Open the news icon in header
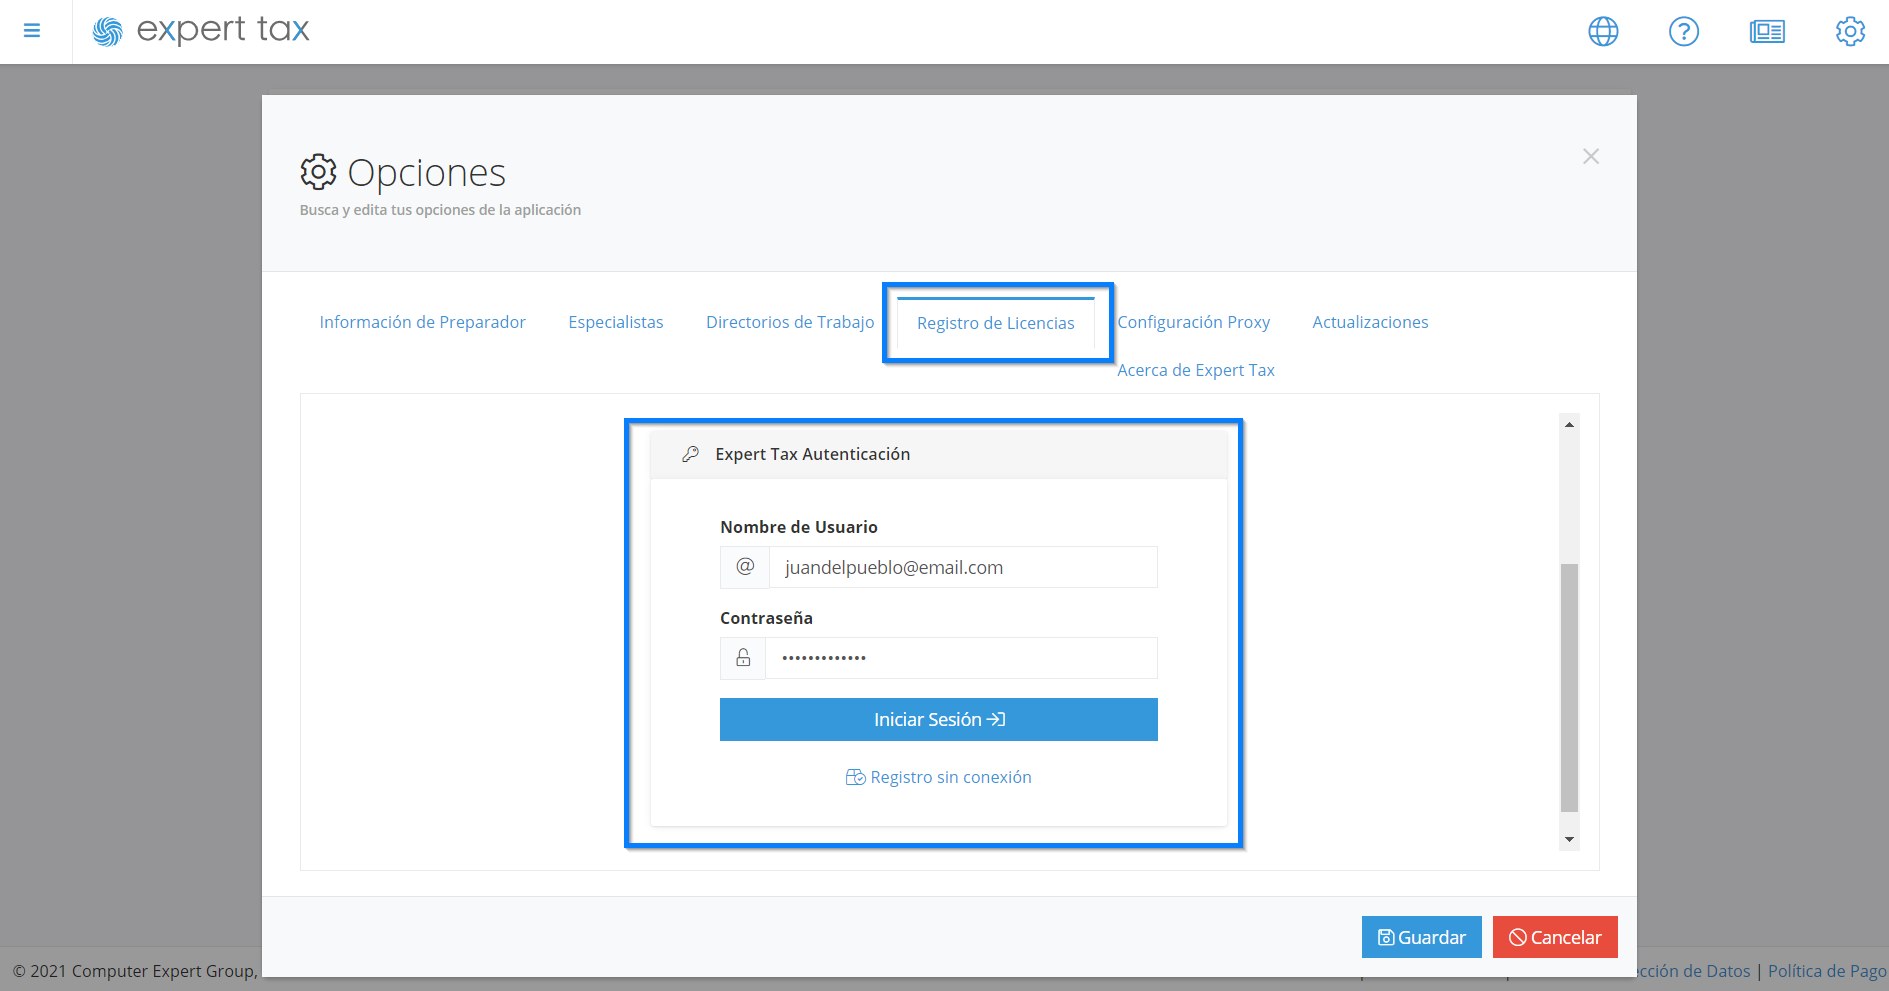Screen dimensions: 1889x991 1767,32
